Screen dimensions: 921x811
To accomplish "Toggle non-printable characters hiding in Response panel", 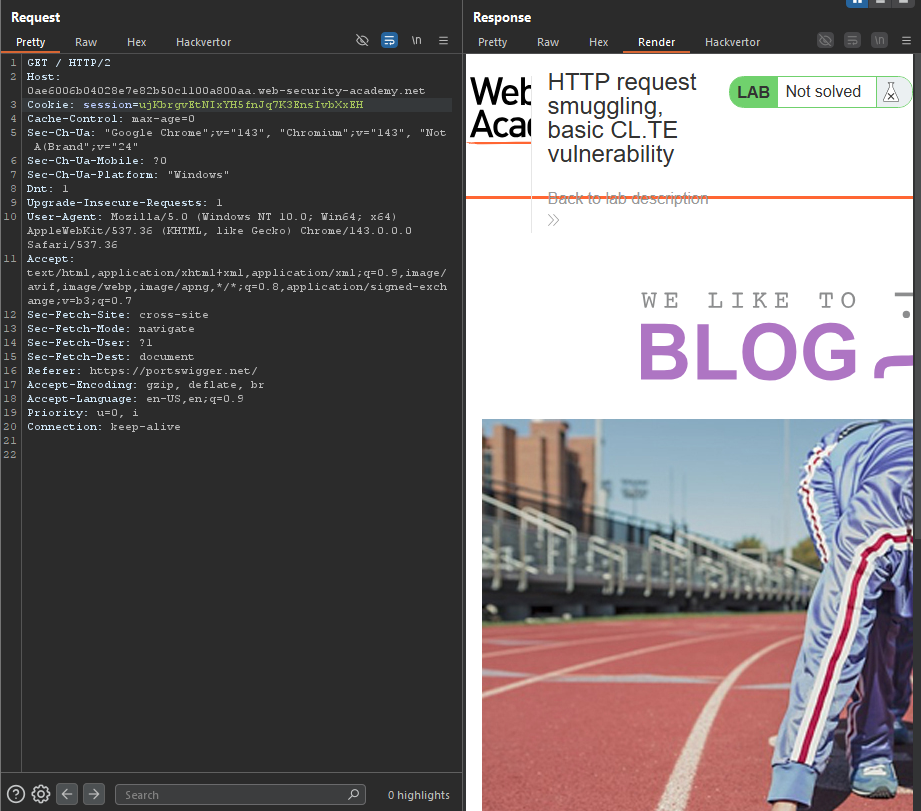I will (825, 41).
